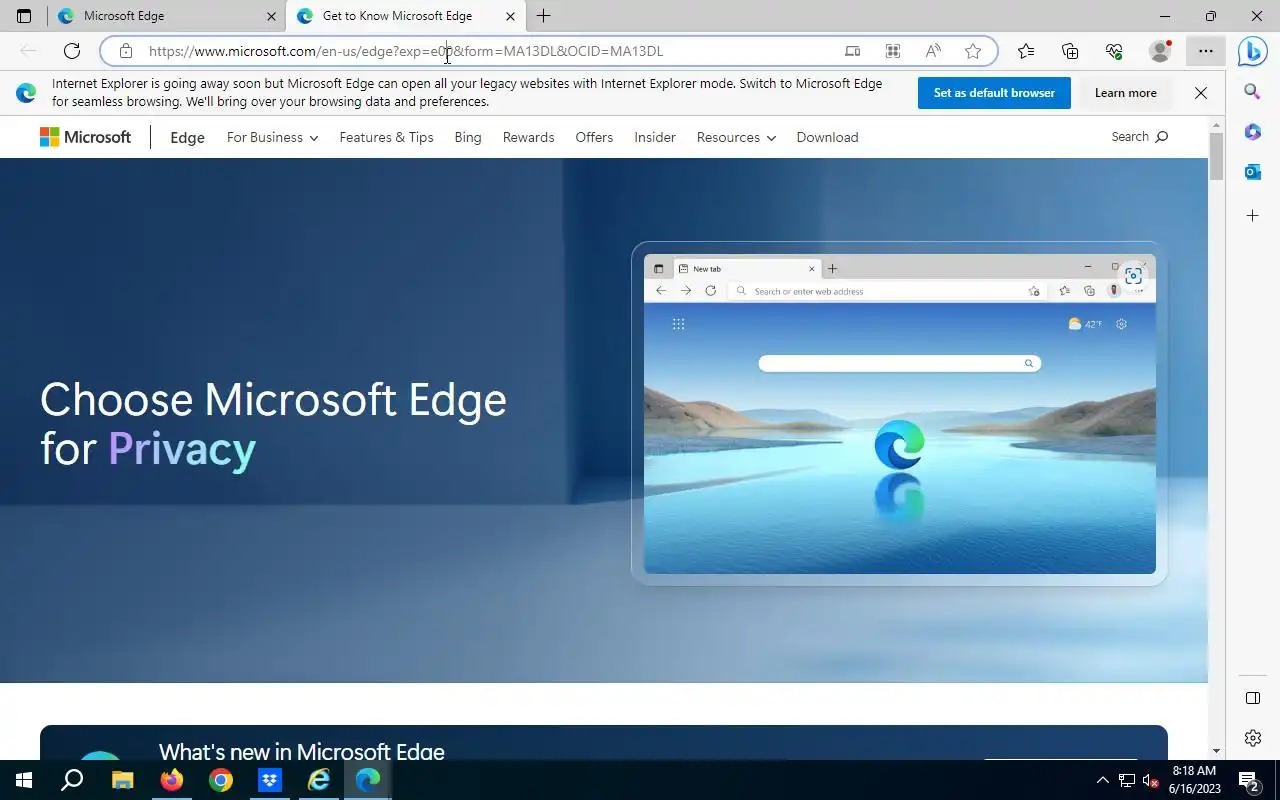
Task: View site information lock icon
Action: coord(125,51)
